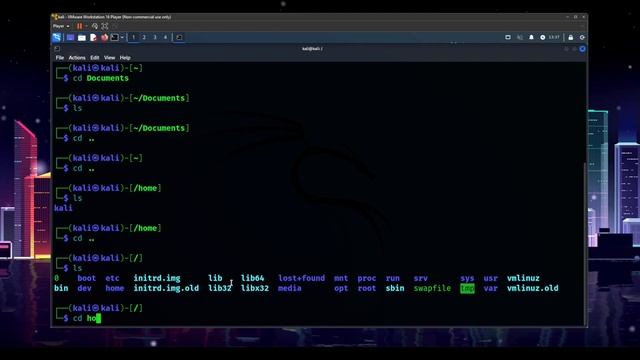640x360 pixels.
Task: Click the highlighted 'tmp' entry
Action: coord(467,289)
